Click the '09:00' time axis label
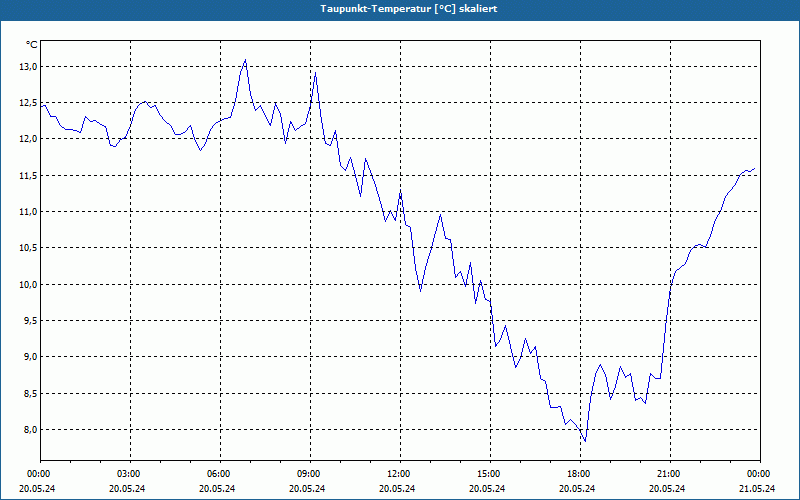 click(310, 474)
